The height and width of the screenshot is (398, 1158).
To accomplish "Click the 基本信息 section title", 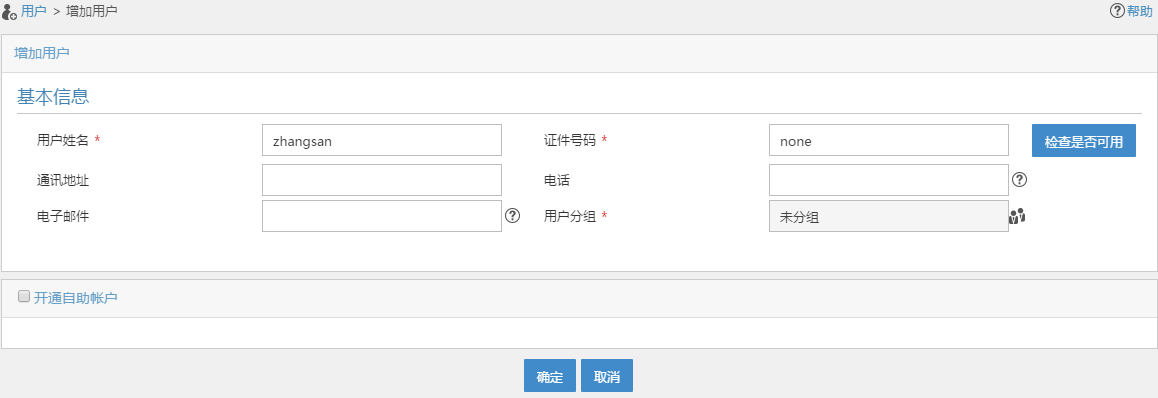I will click(52, 97).
